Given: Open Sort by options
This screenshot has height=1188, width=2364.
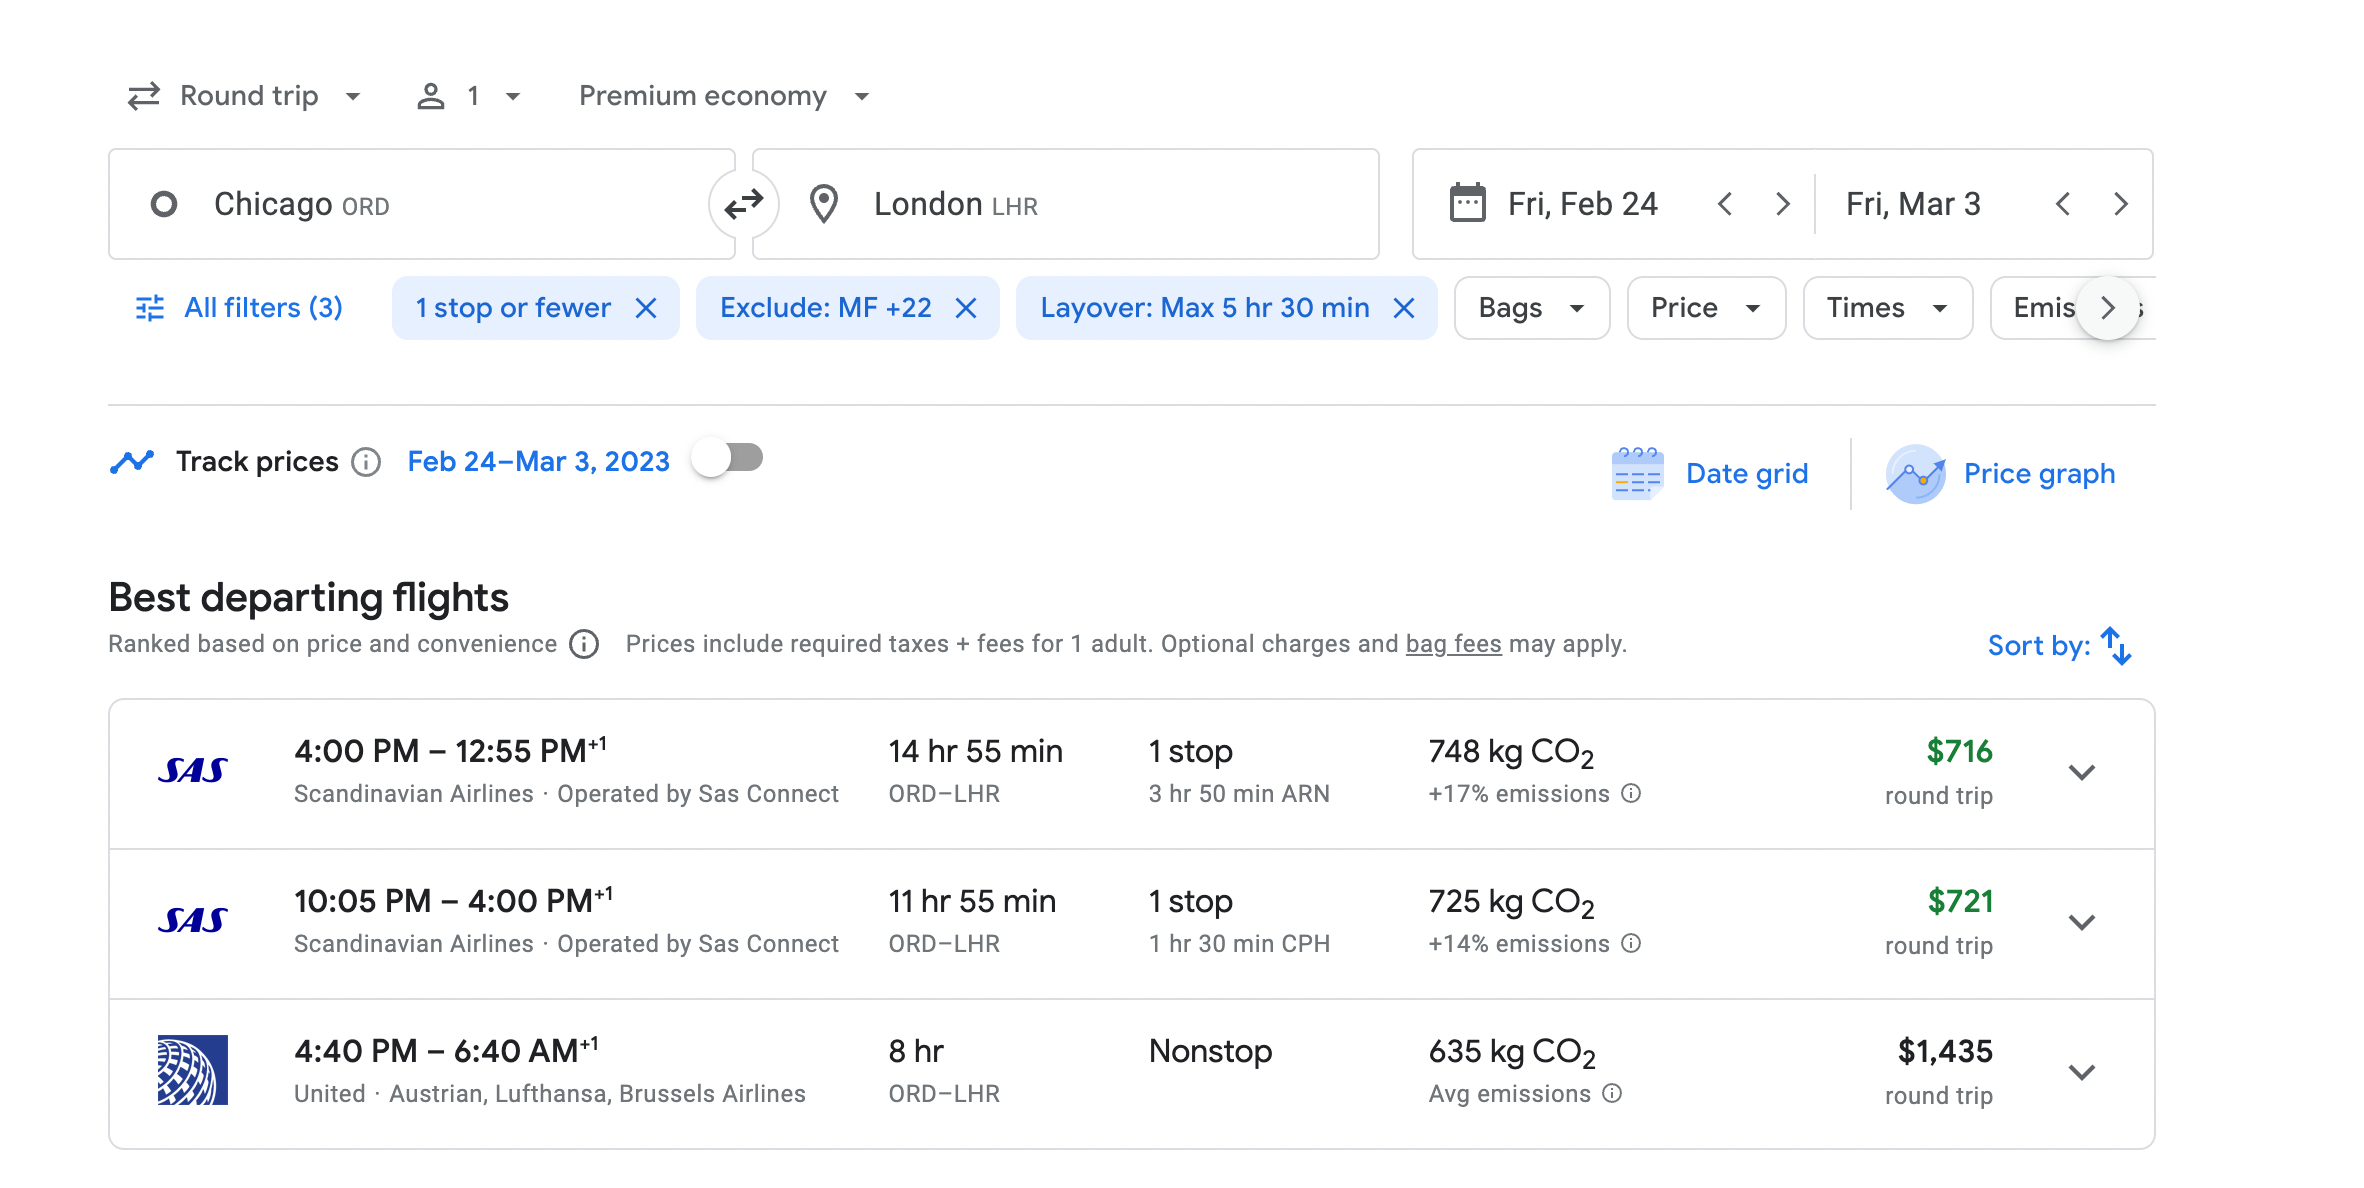Looking at the screenshot, I should pyautogui.click(x=2059, y=646).
